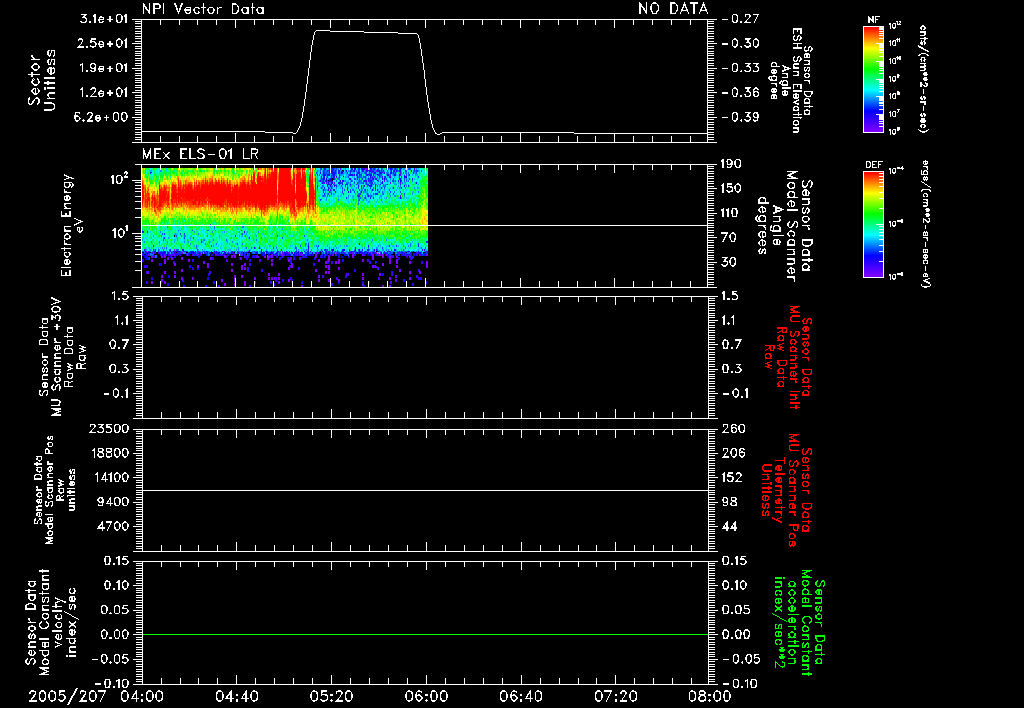Click the '2.5e+01' sector tick label
Viewport: 1024px width, 708px height.
(104, 43)
